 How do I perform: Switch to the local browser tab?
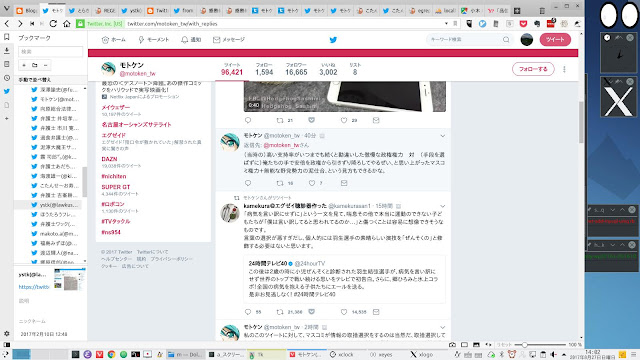446,11
